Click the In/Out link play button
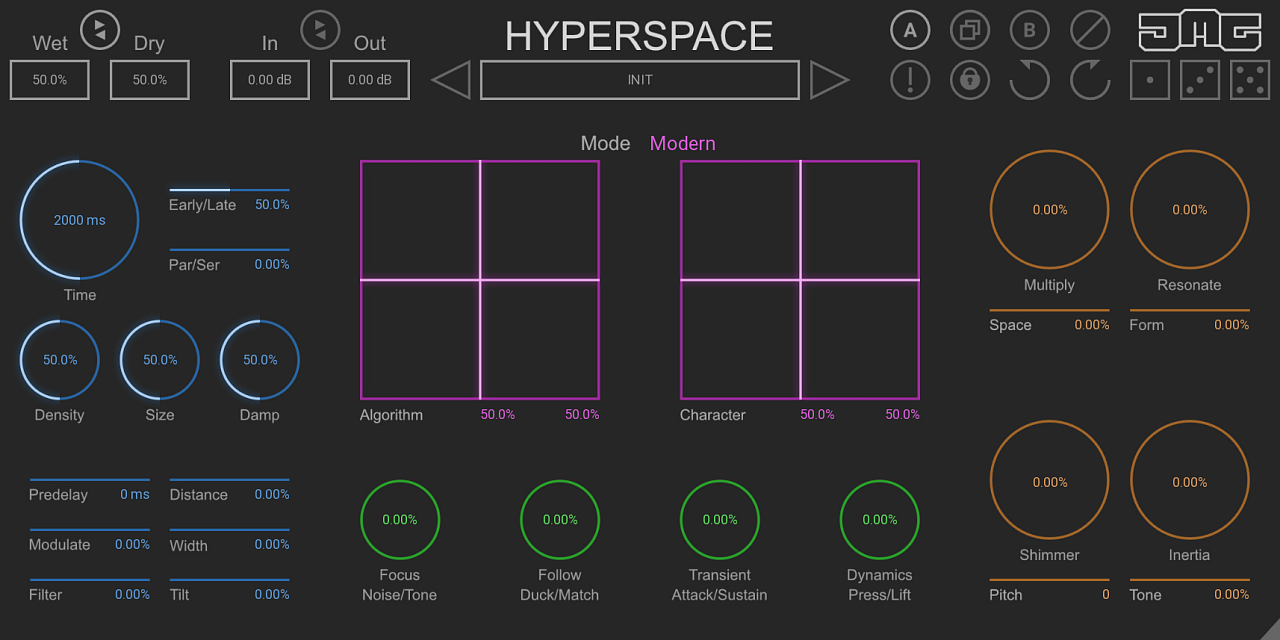Image resolution: width=1280 pixels, height=640 pixels. pyautogui.click(x=320, y=29)
